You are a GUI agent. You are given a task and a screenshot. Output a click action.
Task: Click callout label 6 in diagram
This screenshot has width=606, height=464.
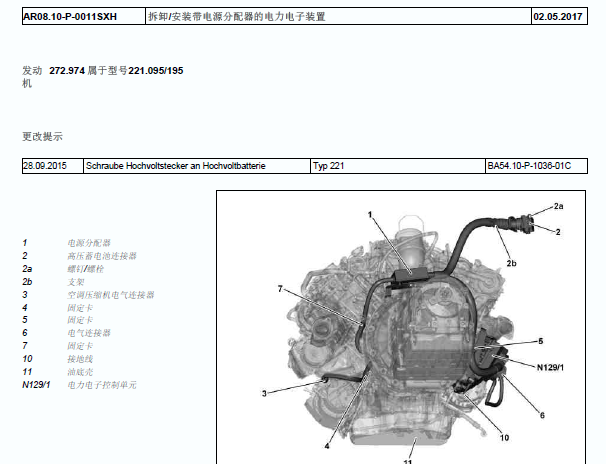click(x=542, y=415)
